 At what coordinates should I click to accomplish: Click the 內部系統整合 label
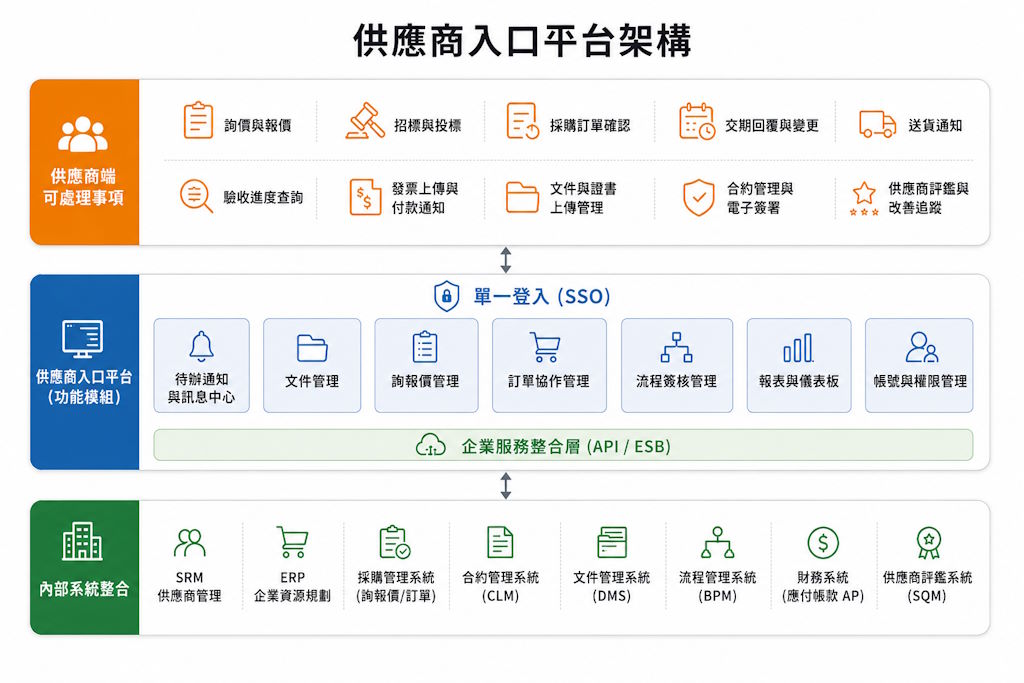pyautogui.click(x=84, y=589)
